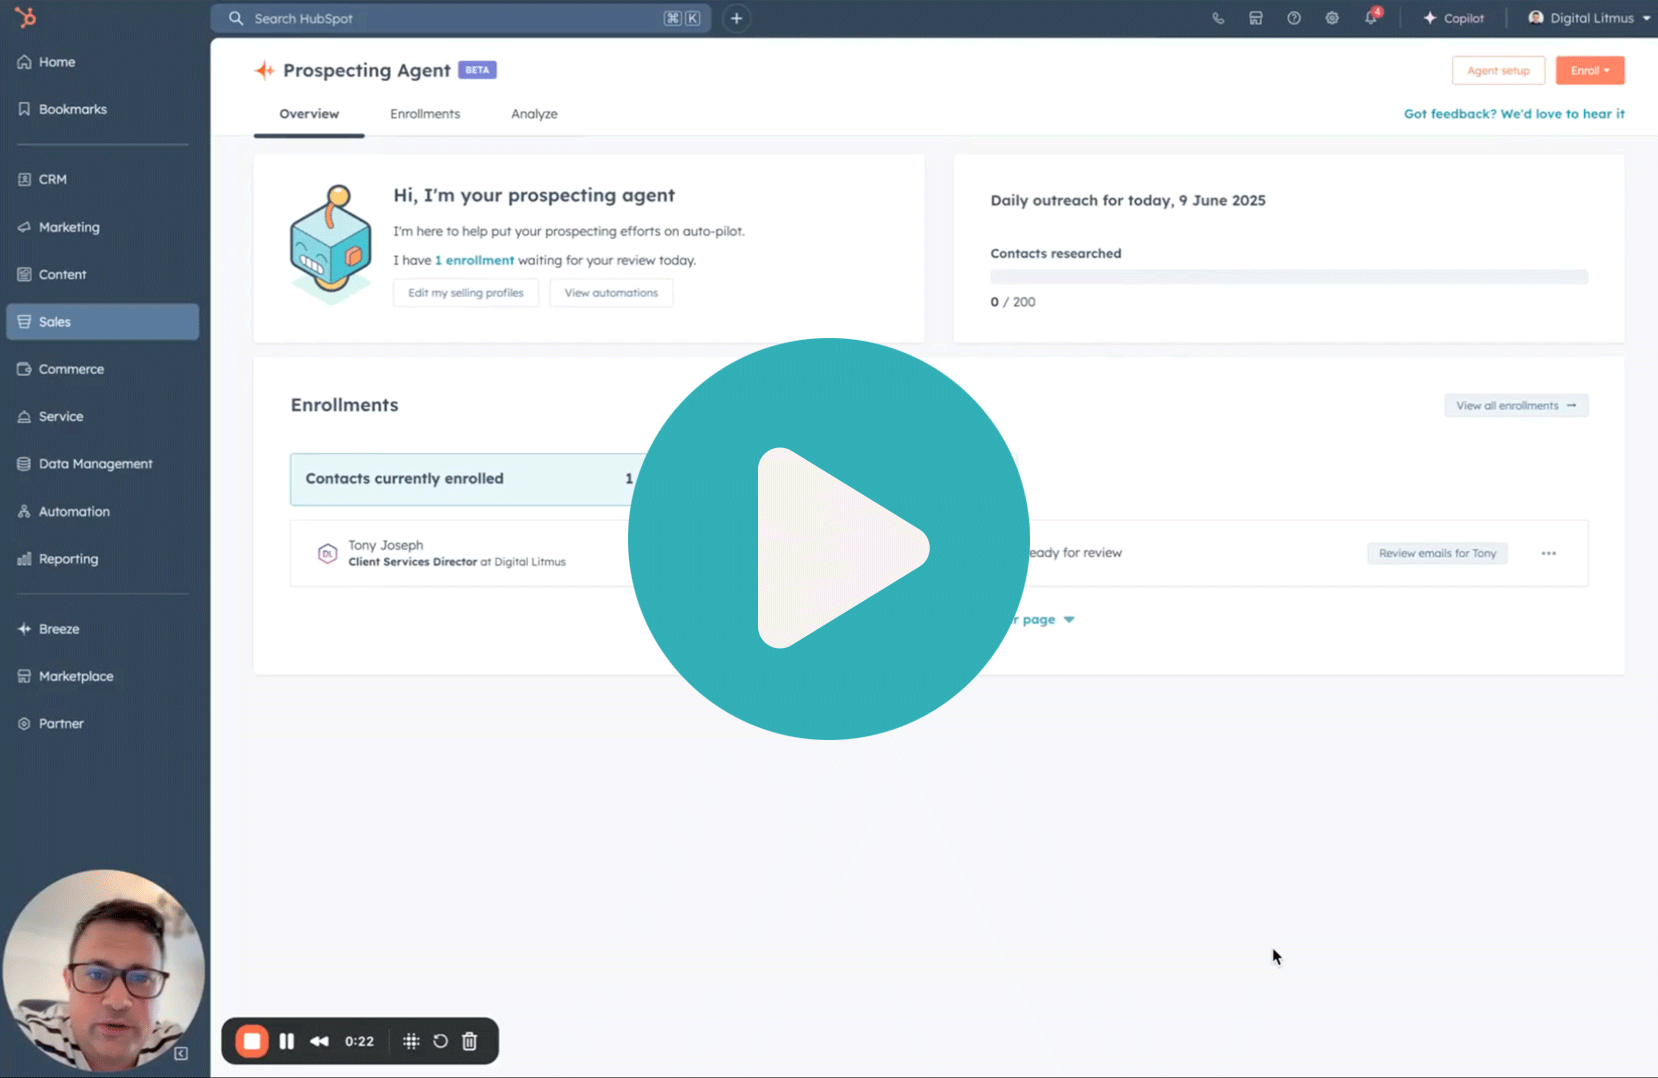Collapse the sidebar with bottom arrow icon
1658x1078 pixels.
181,1053
